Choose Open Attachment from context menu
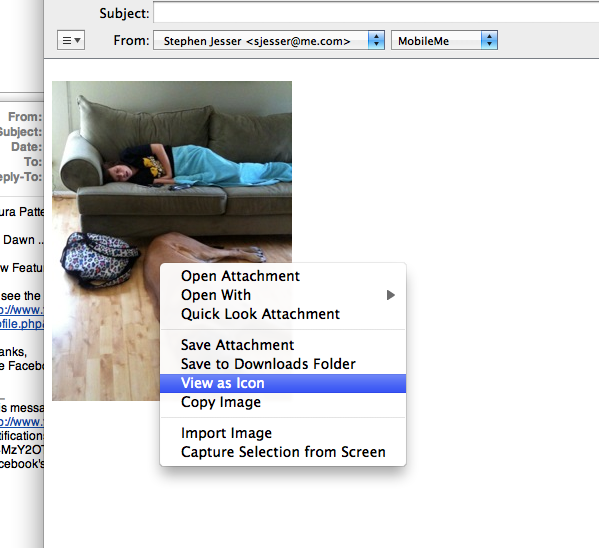The width and height of the screenshot is (599, 548). coord(283,276)
